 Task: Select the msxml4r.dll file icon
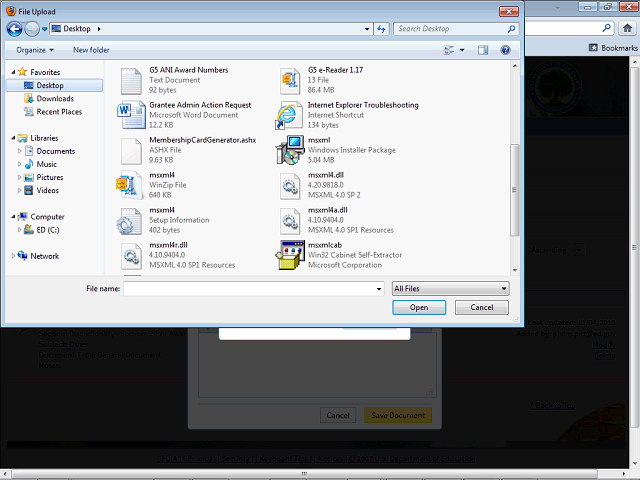(131, 256)
